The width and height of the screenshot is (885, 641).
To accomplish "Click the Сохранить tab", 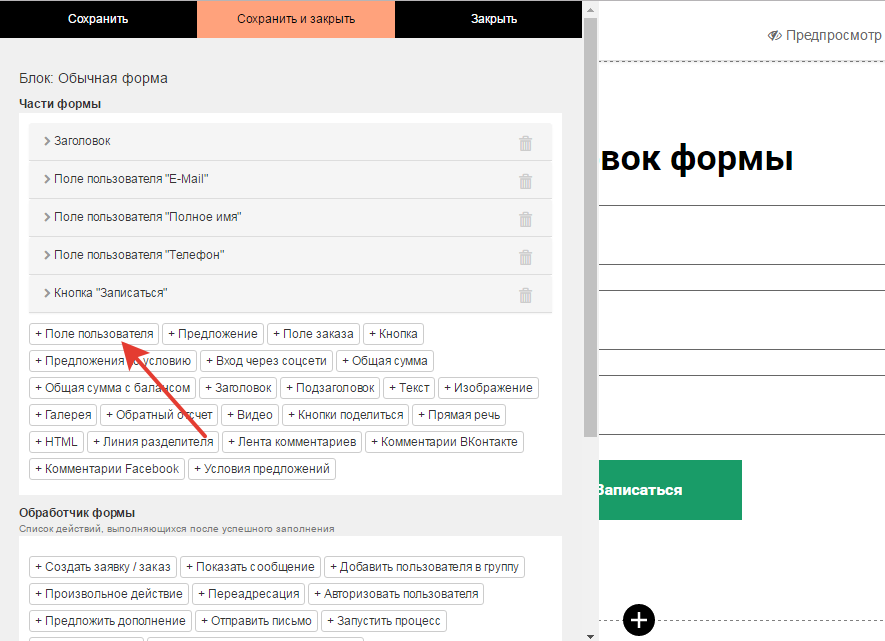I will [x=98, y=19].
